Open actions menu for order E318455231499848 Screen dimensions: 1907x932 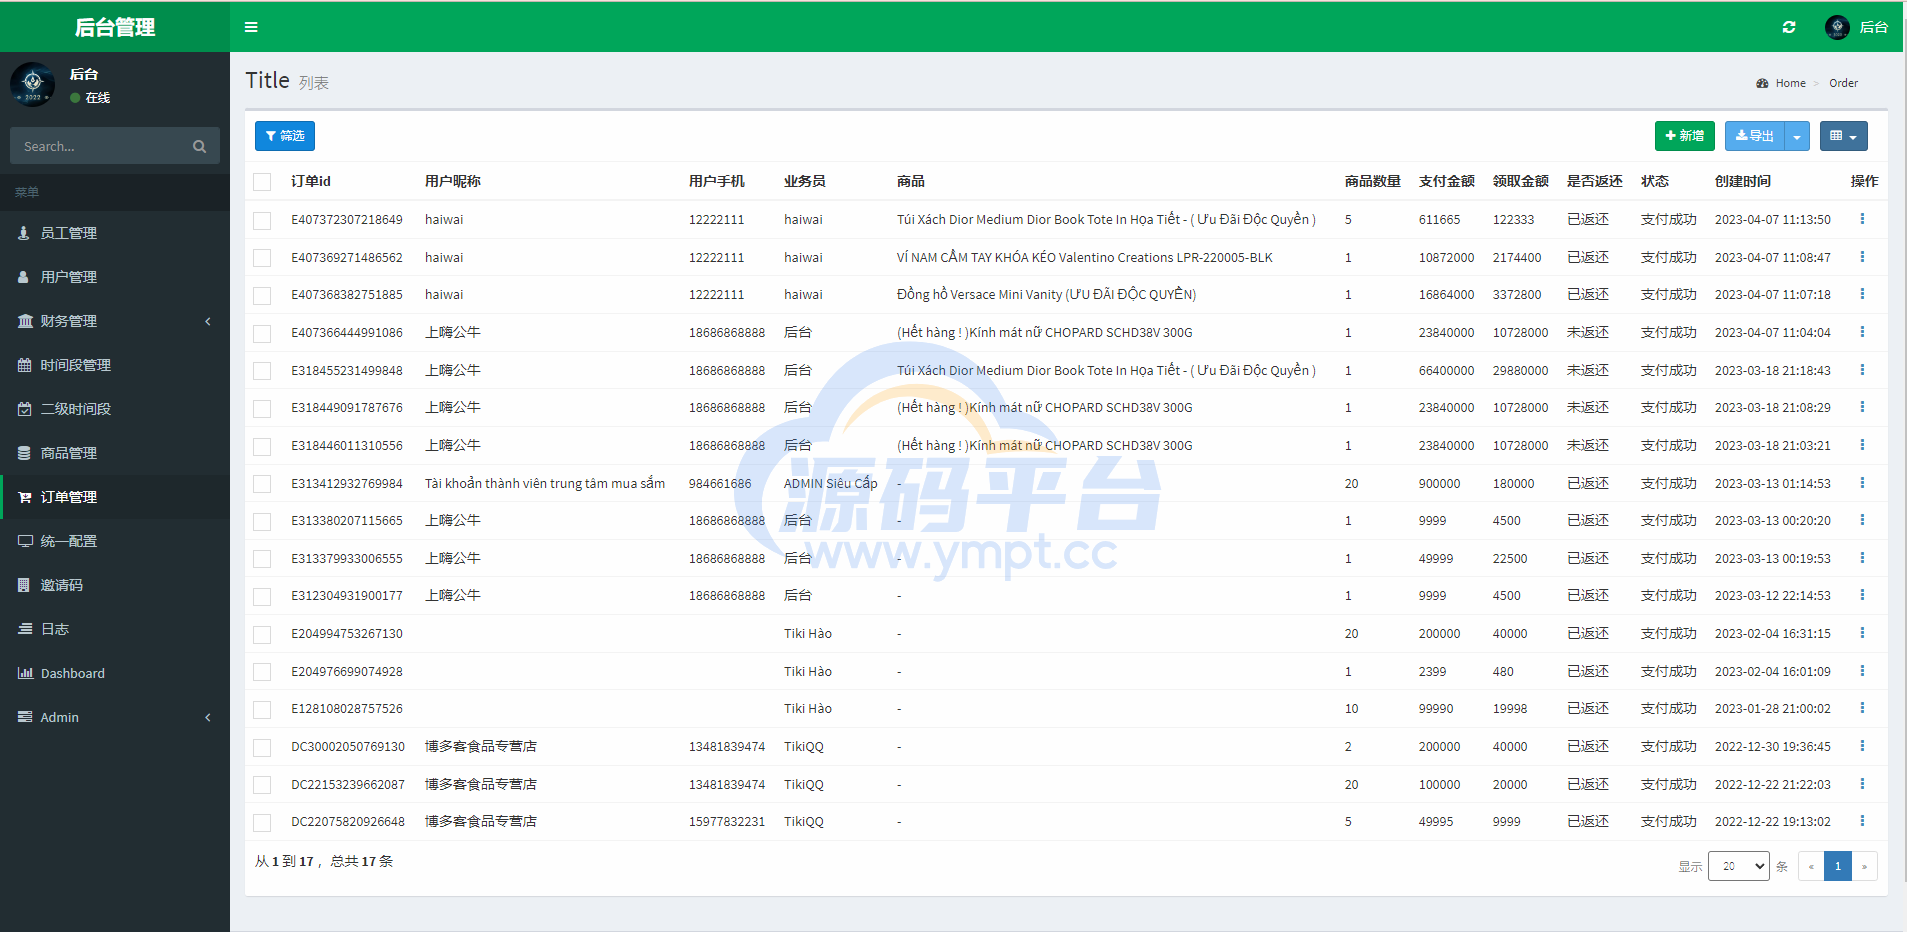pyautogui.click(x=1862, y=370)
